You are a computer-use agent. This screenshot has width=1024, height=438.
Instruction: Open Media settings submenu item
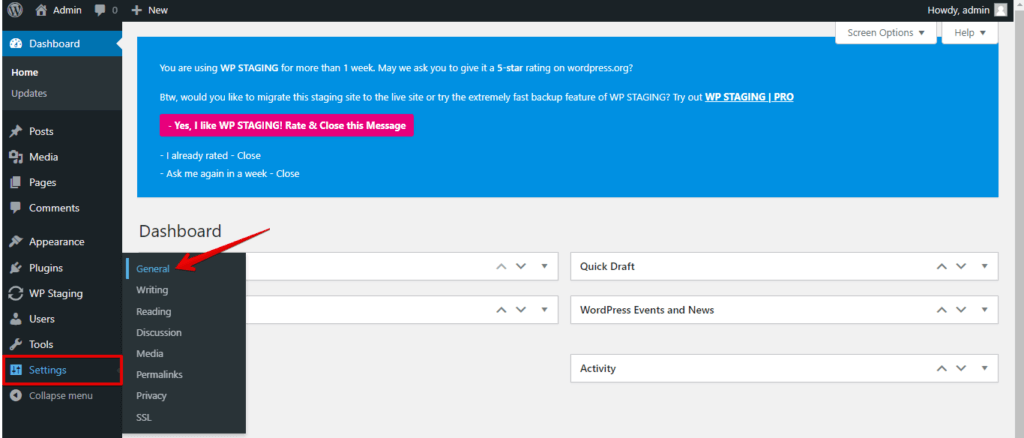tap(150, 353)
